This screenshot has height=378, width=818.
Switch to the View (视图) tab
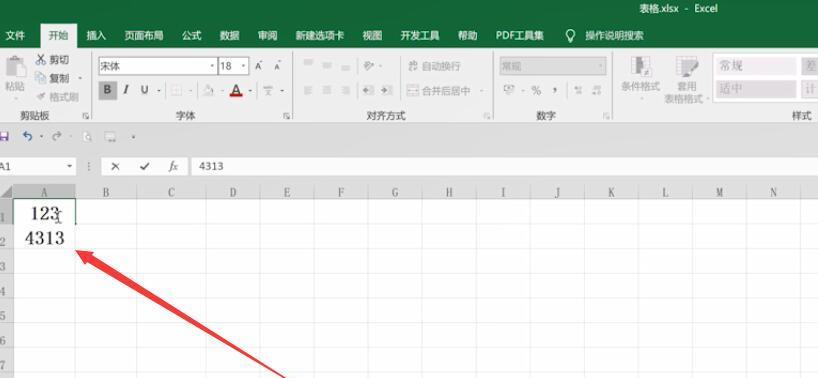click(372, 35)
